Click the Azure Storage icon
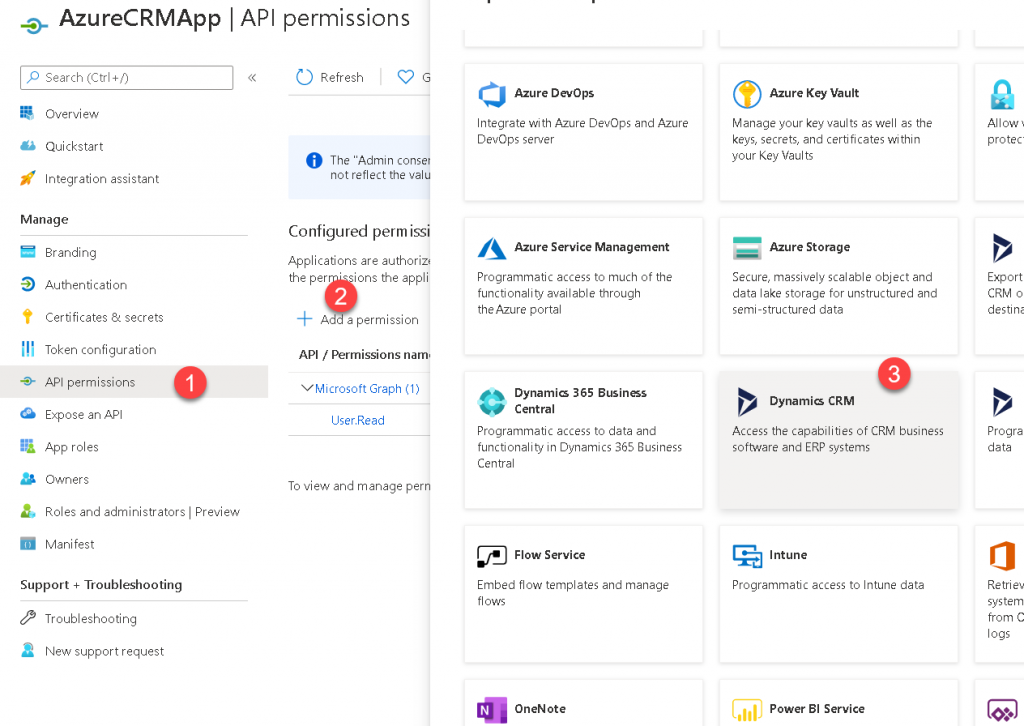 coord(747,247)
